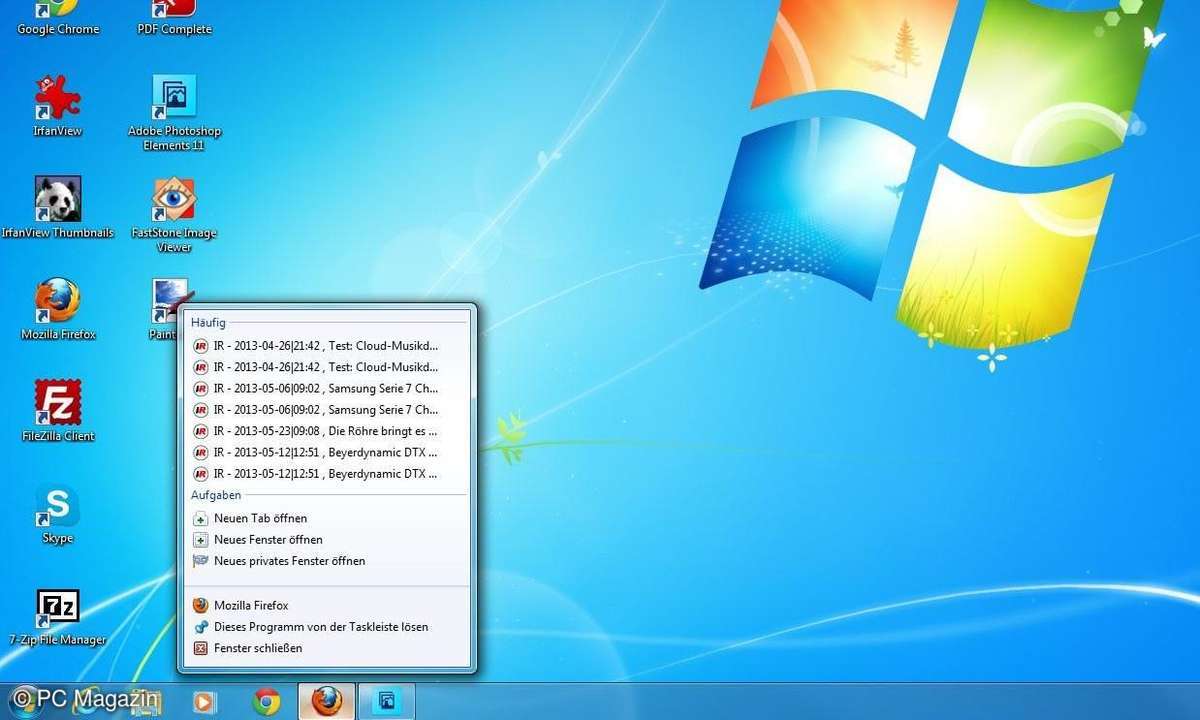This screenshot has height=720, width=1200.
Task: Select the Mozilla Firefox desktop shortcut
Action: 58,309
